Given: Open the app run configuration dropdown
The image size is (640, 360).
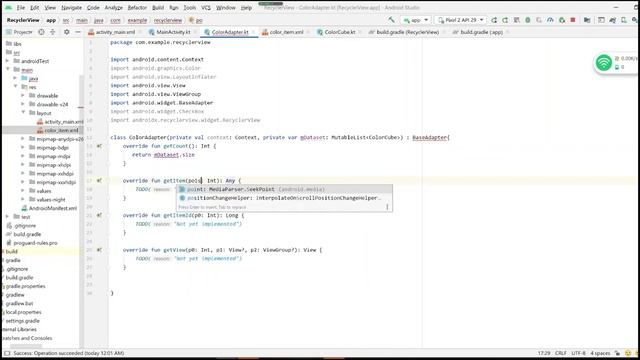Looking at the screenshot, I should [416, 20].
